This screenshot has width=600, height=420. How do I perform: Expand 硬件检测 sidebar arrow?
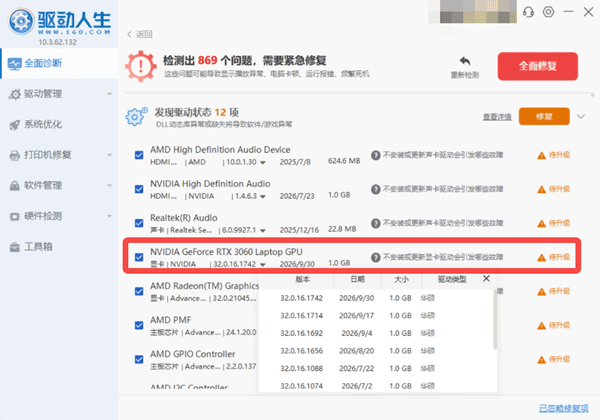tap(109, 217)
